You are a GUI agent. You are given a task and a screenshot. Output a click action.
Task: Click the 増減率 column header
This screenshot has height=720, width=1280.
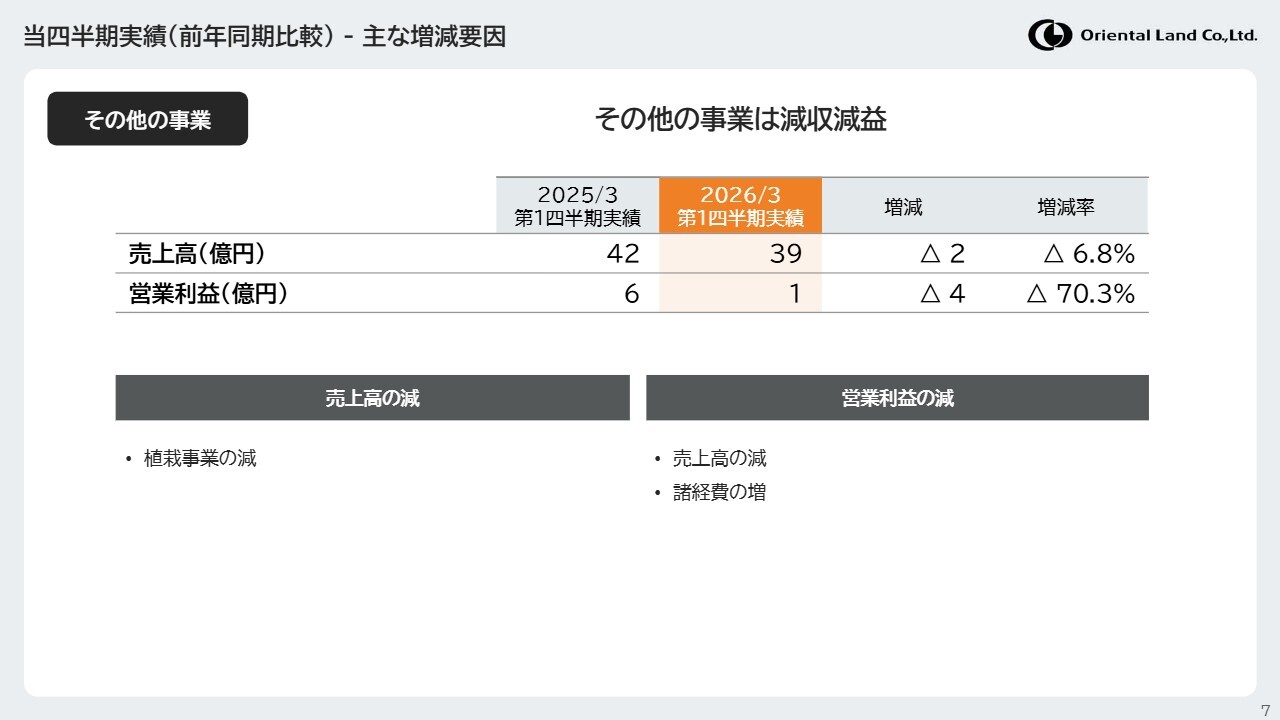pos(1066,207)
